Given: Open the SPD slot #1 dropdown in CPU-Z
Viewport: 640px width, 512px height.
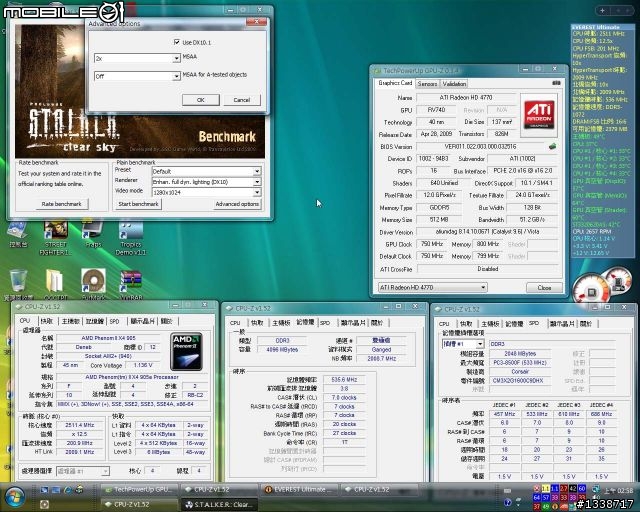Looking at the screenshot, I should click(x=463, y=344).
